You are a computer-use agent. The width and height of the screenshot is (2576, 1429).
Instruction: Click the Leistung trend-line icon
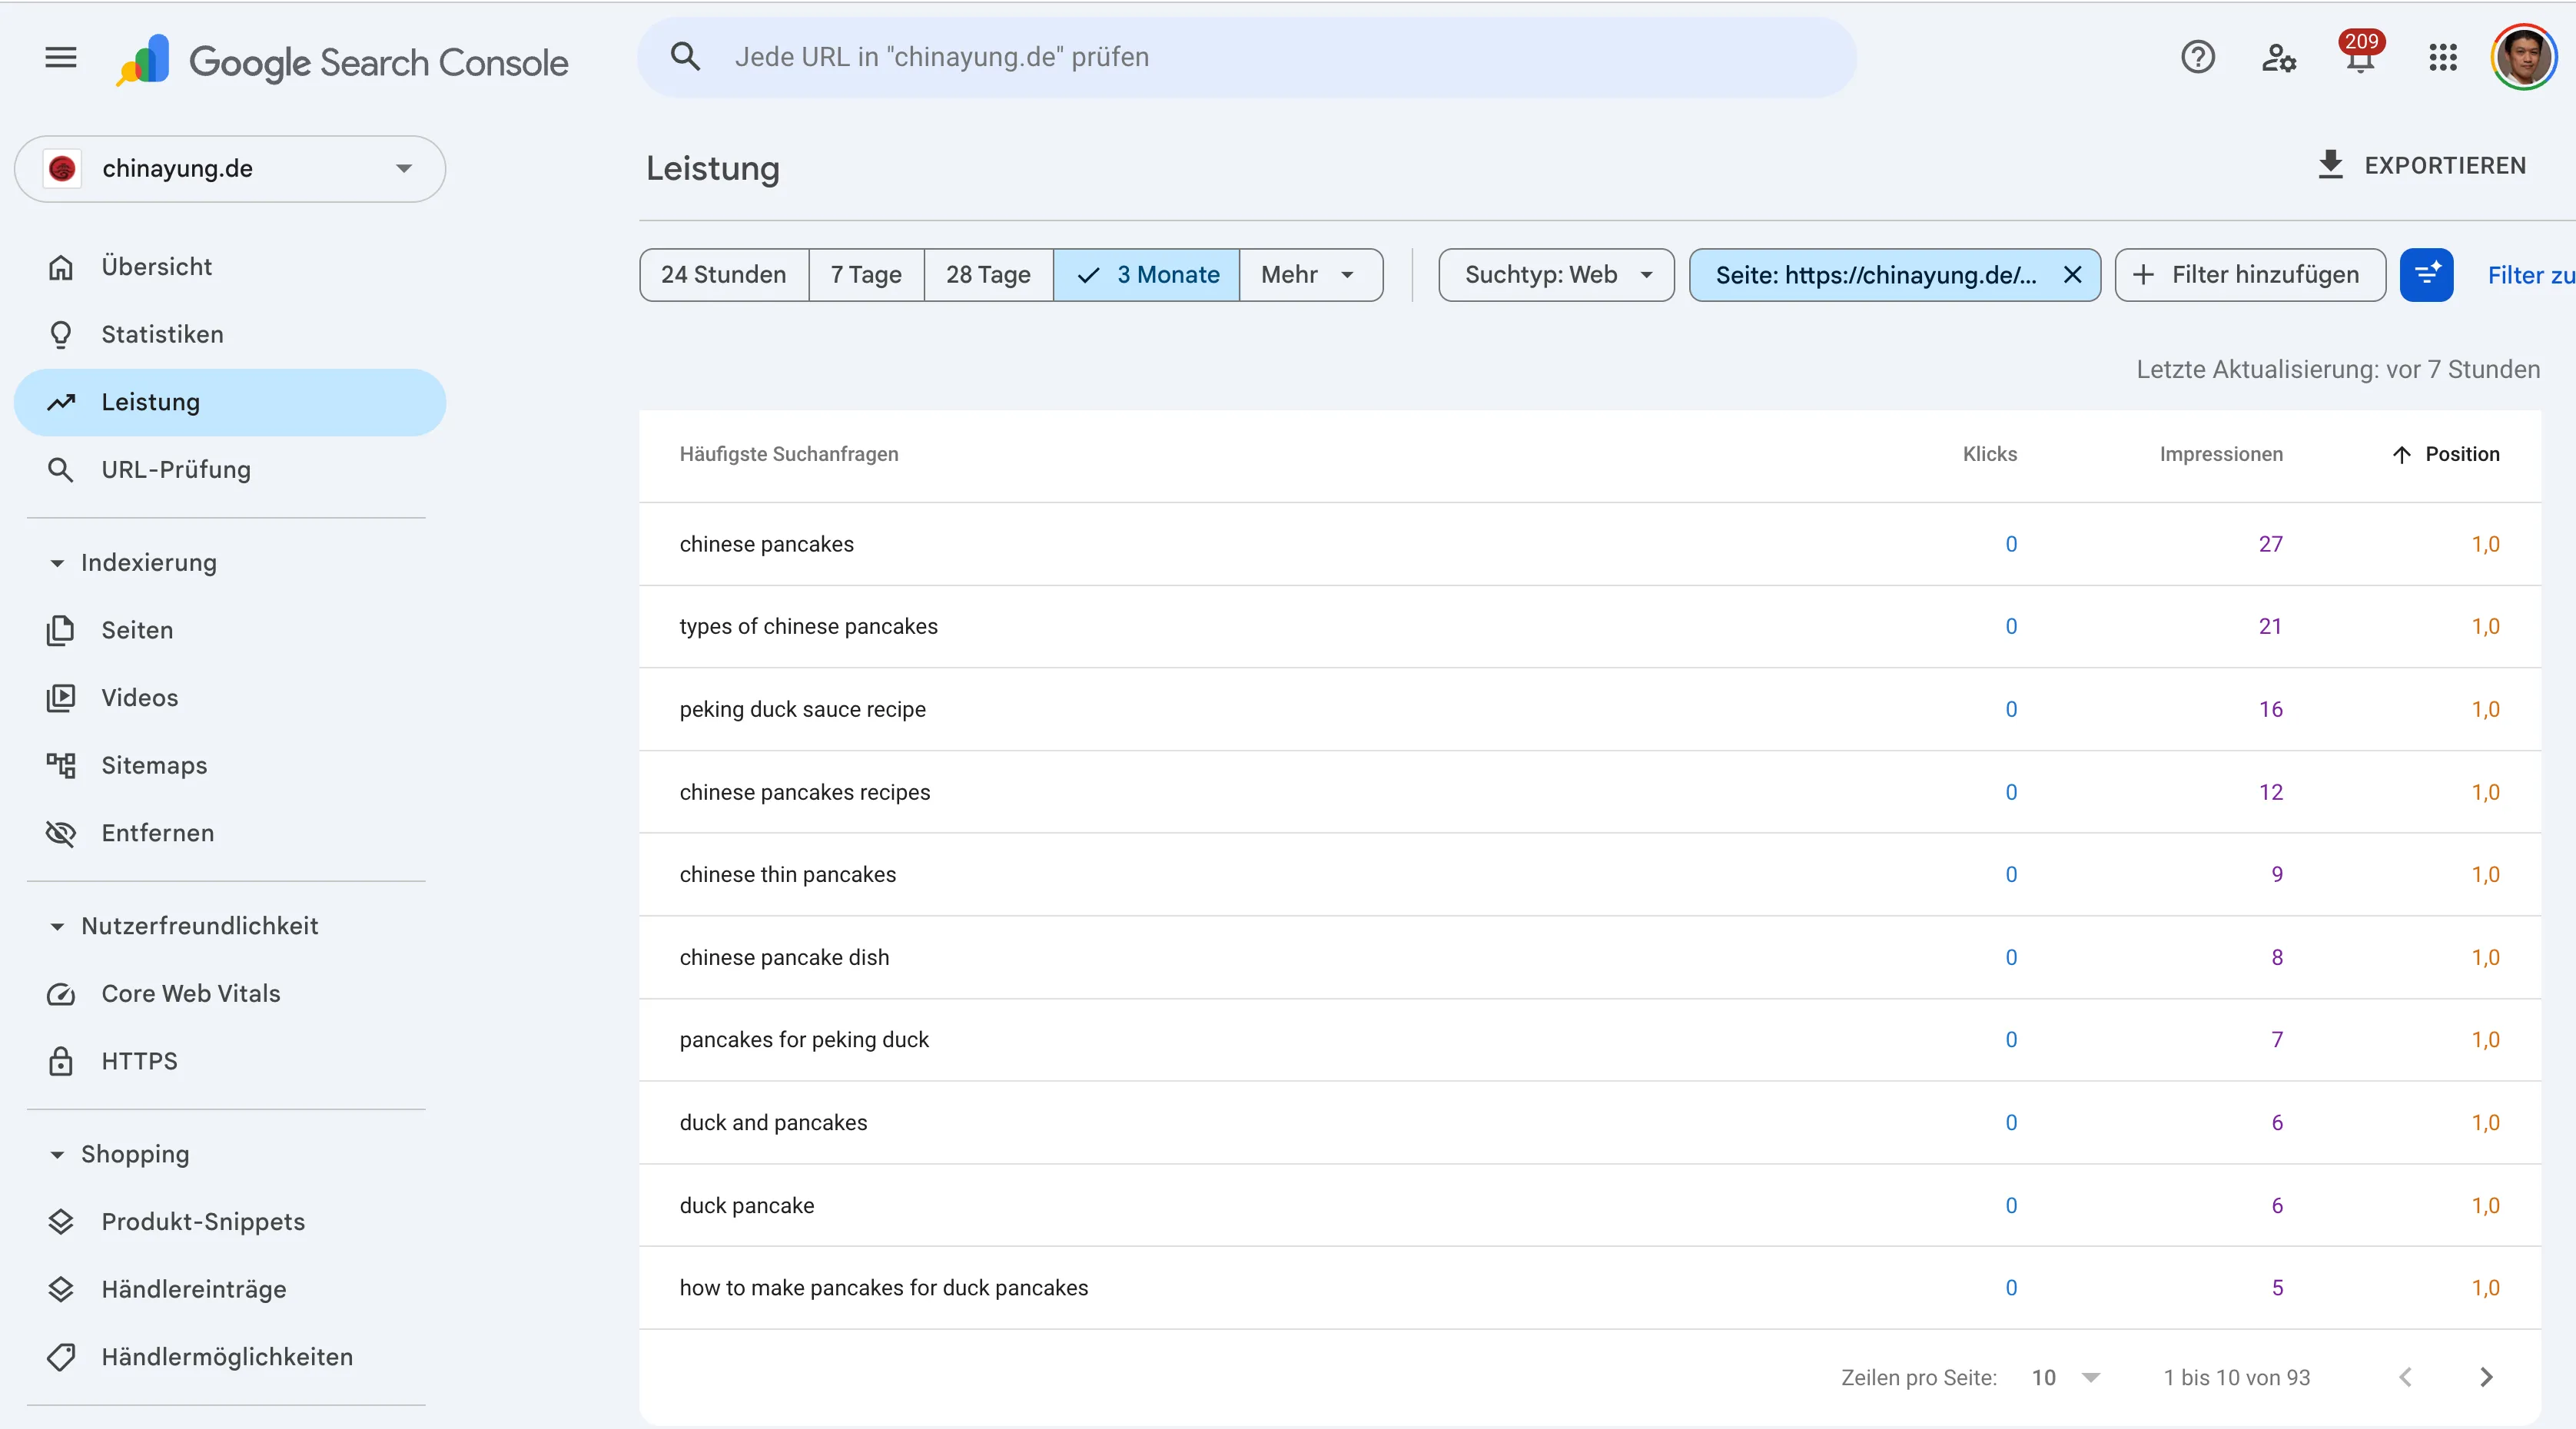point(61,402)
